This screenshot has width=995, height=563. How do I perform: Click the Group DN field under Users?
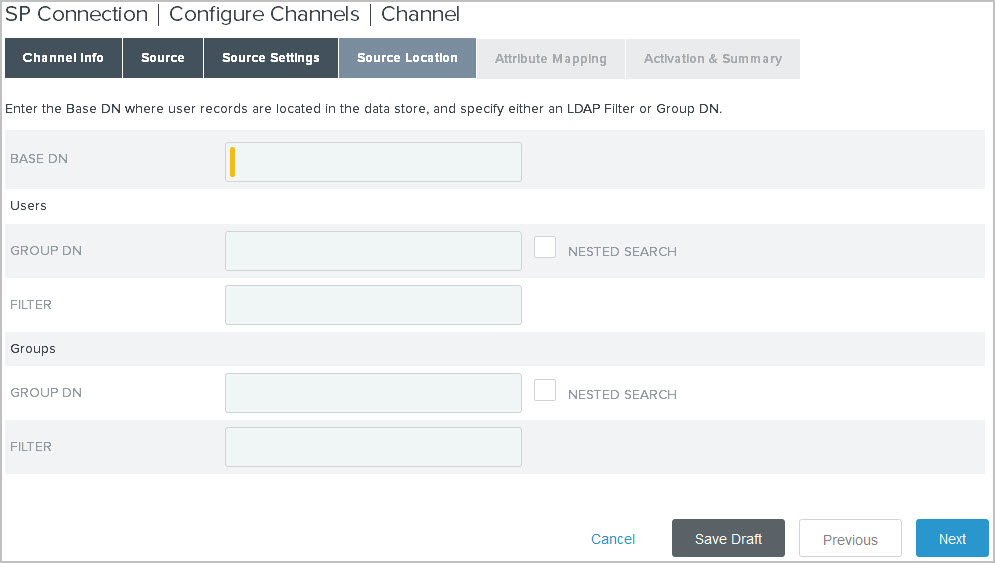(373, 251)
